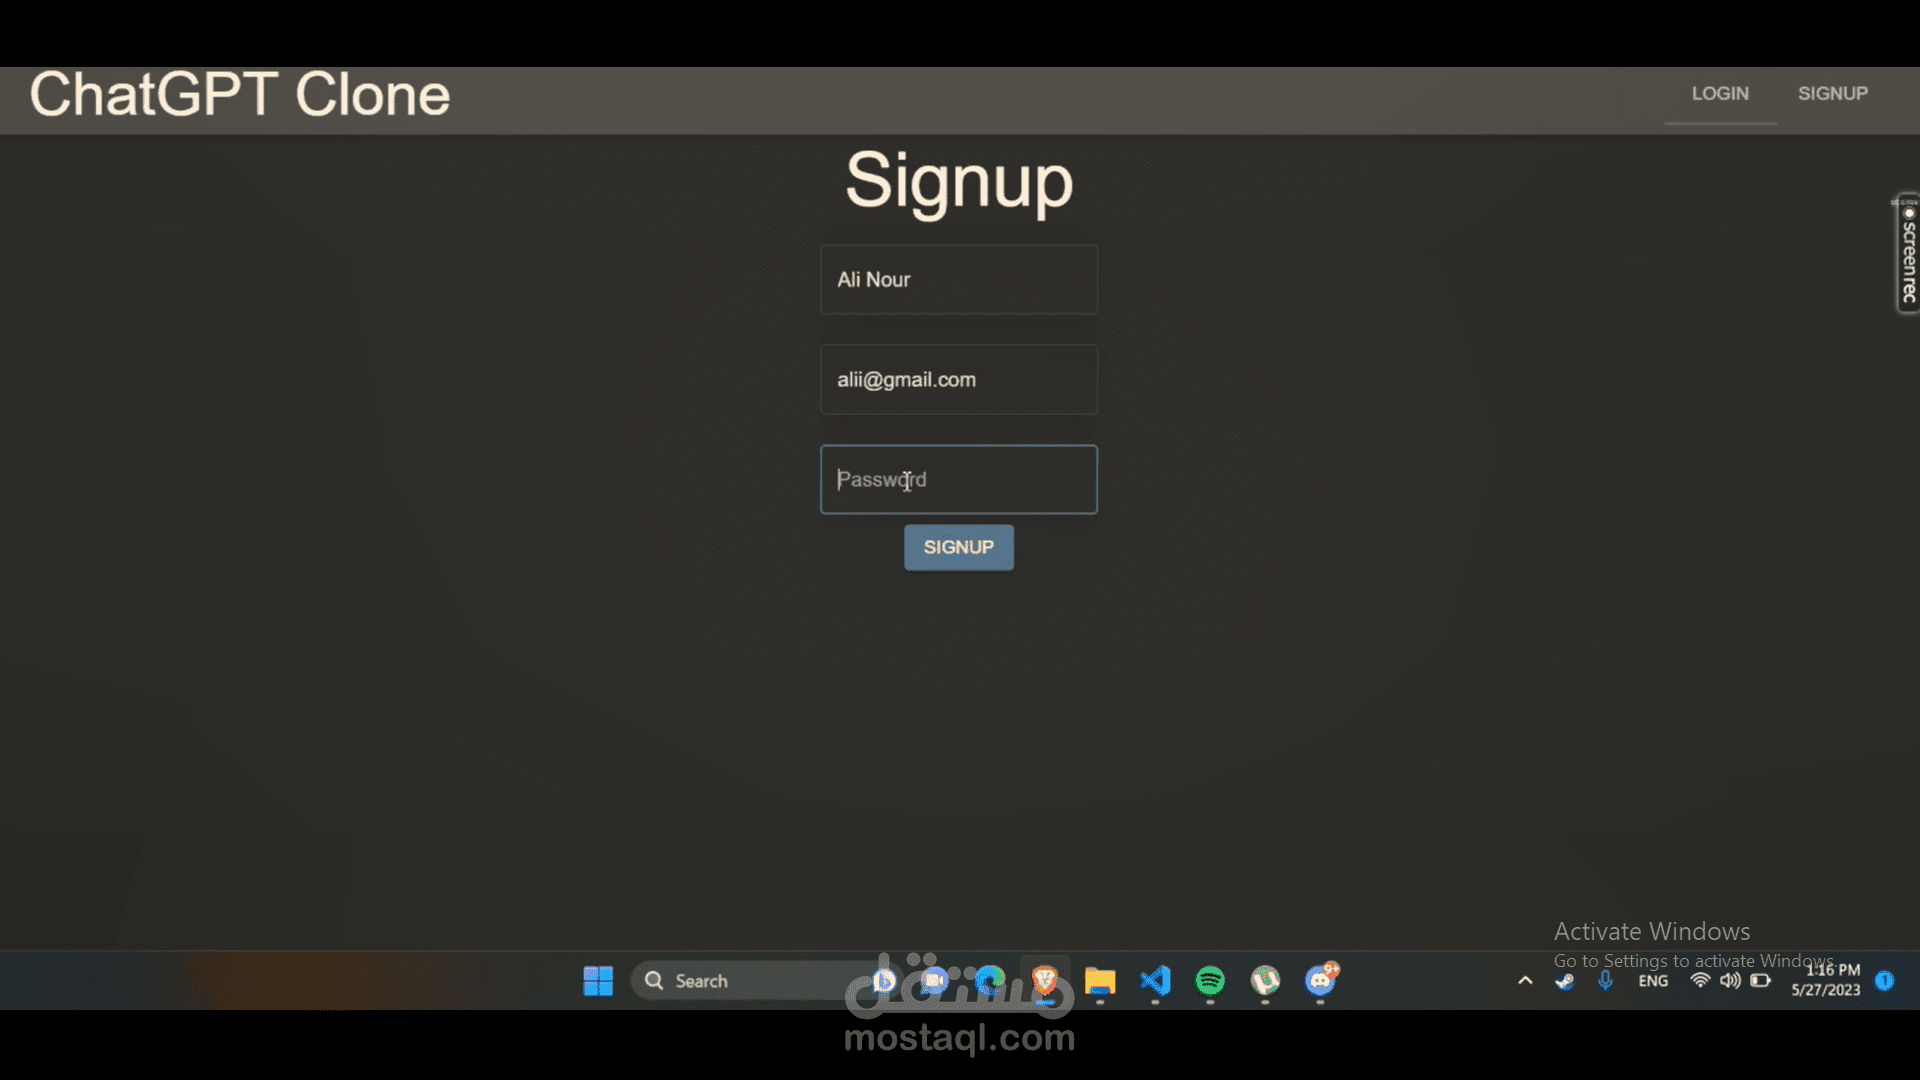The width and height of the screenshot is (1920, 1080).
Task: Expand the hidden system tray icons
Action: (x=1525, y=981)
